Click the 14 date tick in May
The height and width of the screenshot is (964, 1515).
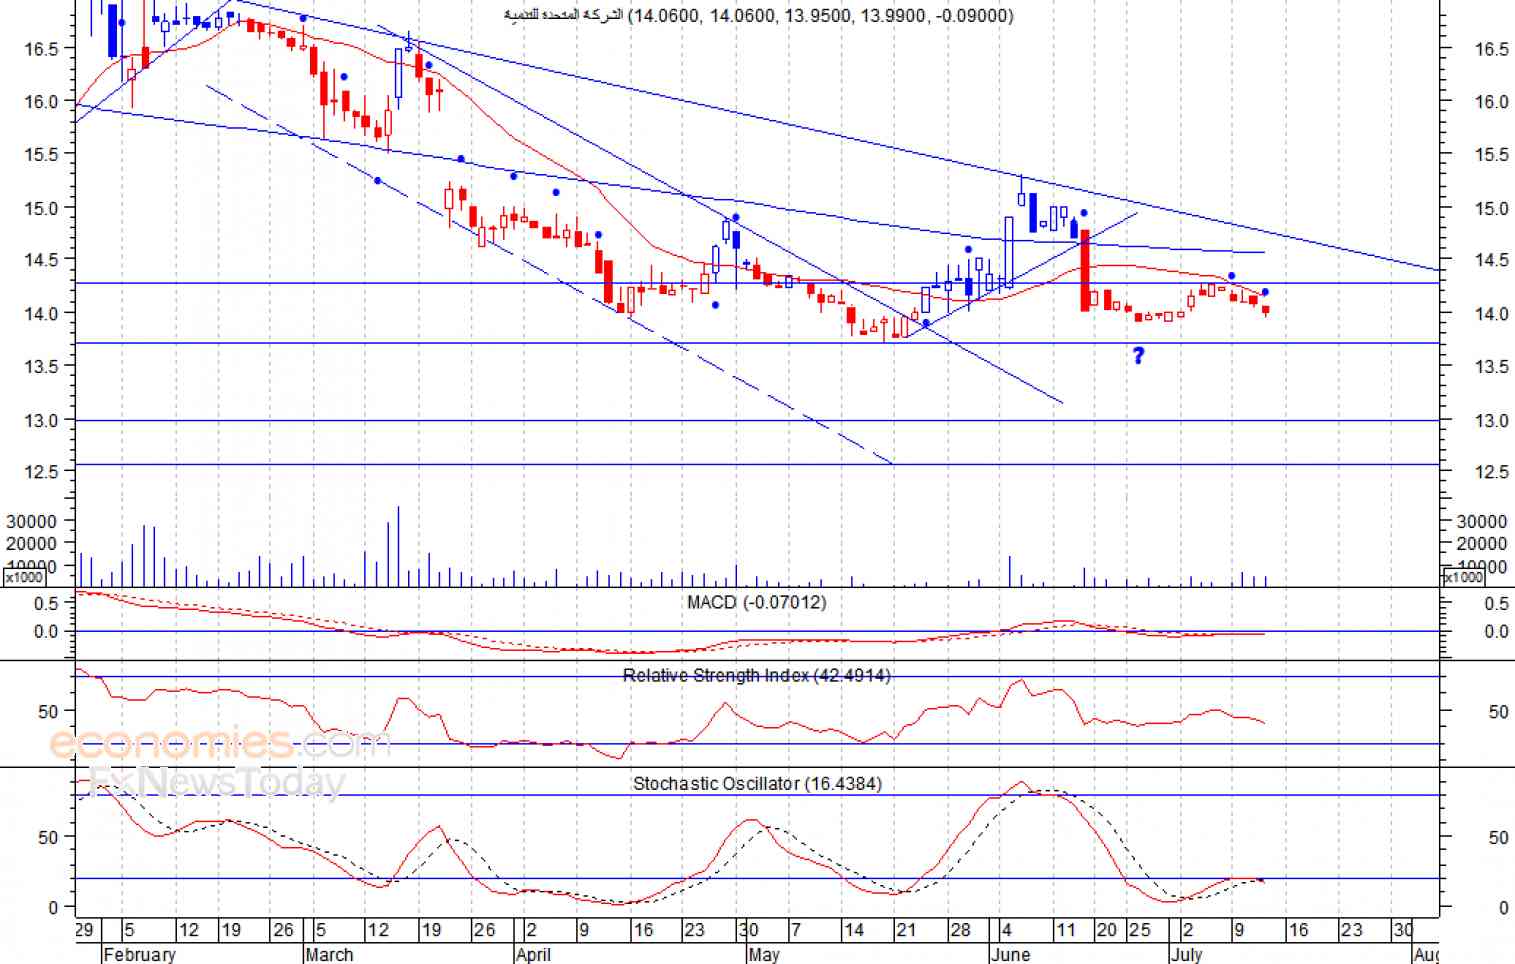click(854, 930)
